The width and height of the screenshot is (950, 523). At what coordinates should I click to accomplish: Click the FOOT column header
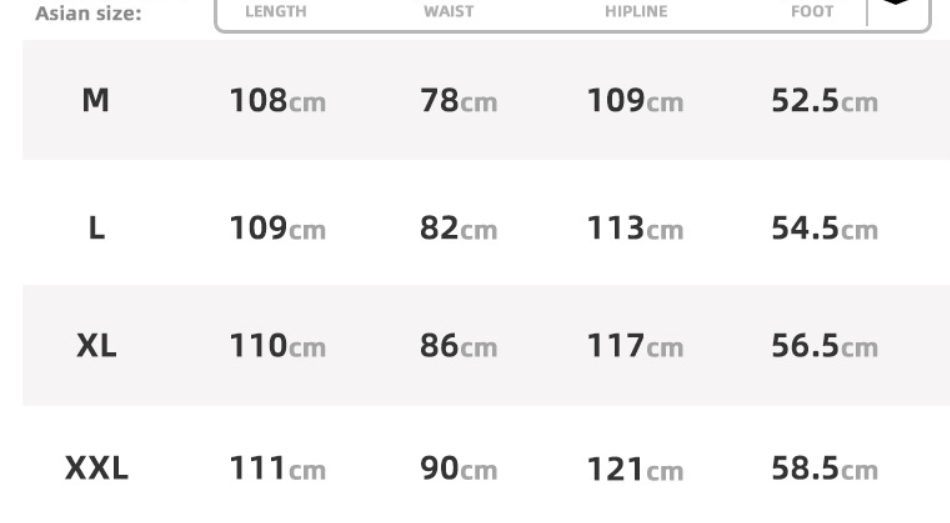812,12
